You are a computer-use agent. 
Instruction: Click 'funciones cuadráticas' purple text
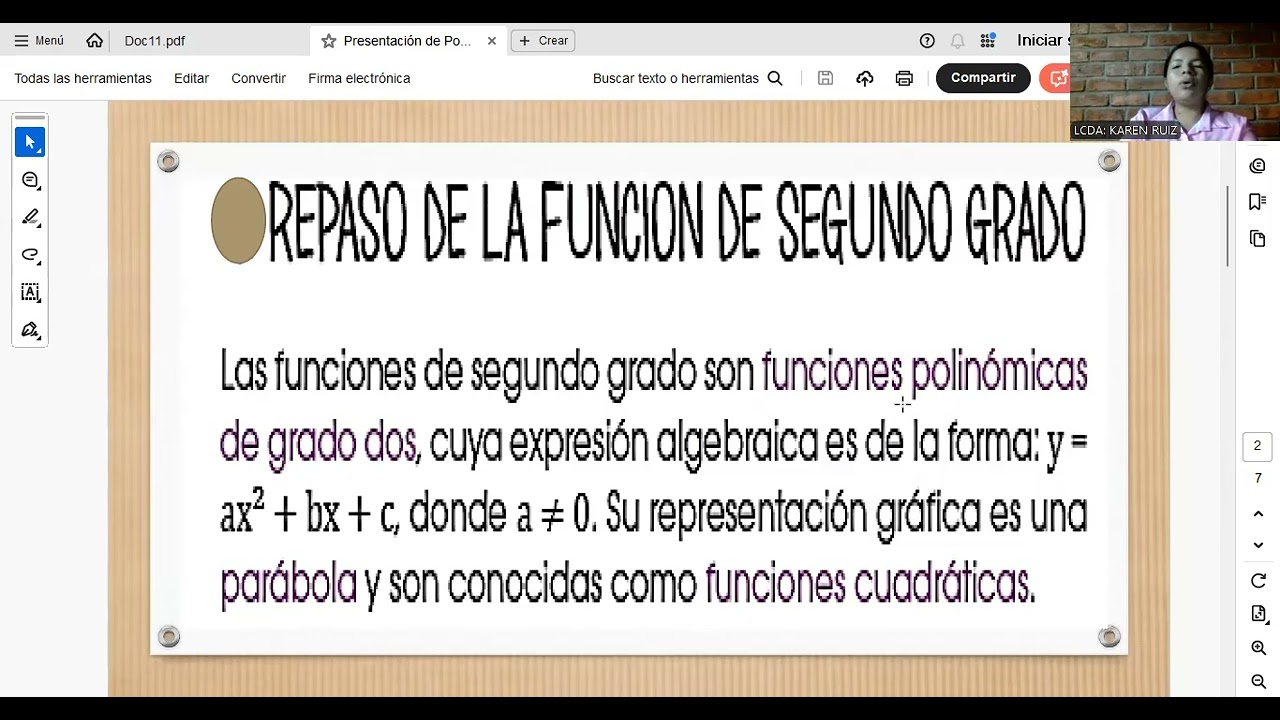pos(869,584)
